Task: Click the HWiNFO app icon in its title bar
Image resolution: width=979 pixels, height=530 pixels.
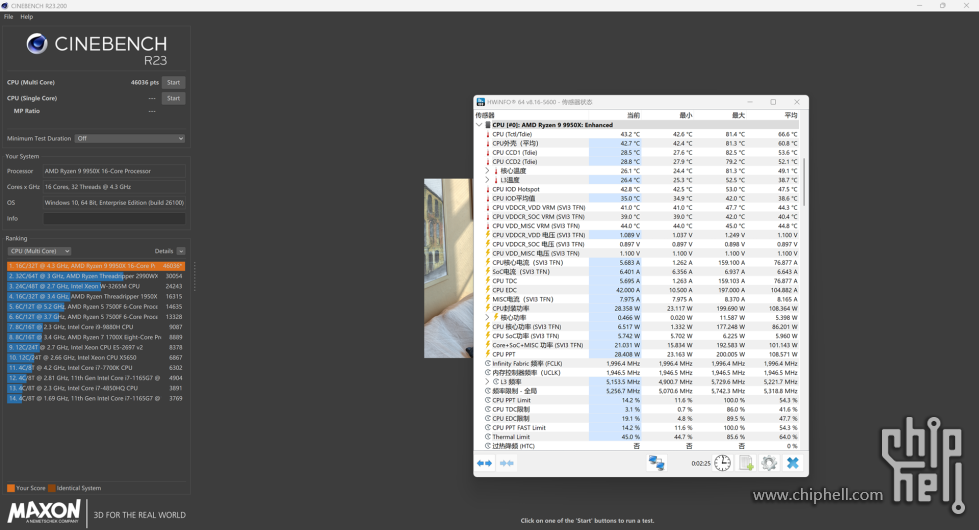Action: (x=481, y=102)
